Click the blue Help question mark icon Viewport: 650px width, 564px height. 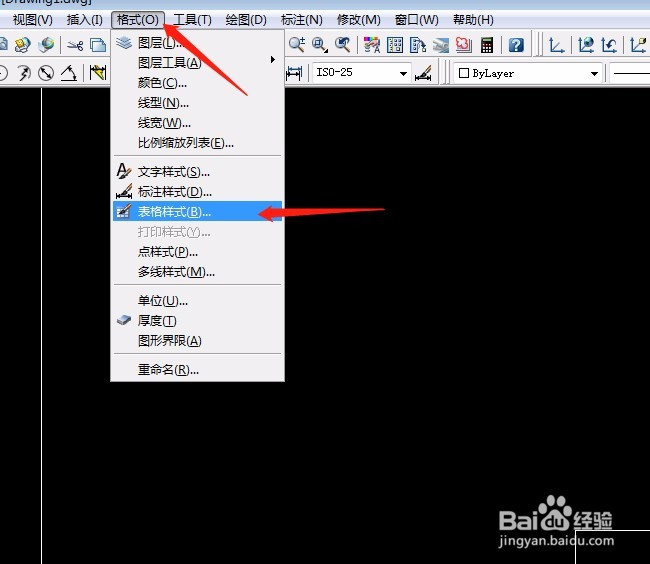[516, 45]
